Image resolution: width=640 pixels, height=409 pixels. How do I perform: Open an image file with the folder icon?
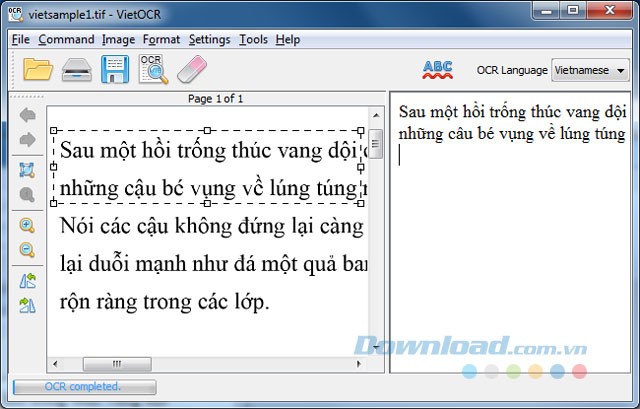coord(38,69)
